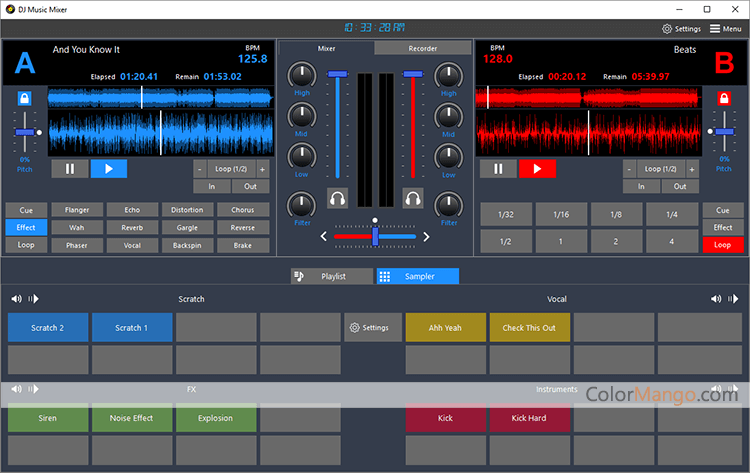Trigger the Siren sample pad
This screenshot has height=473, width=750.
tap(48, 418)
